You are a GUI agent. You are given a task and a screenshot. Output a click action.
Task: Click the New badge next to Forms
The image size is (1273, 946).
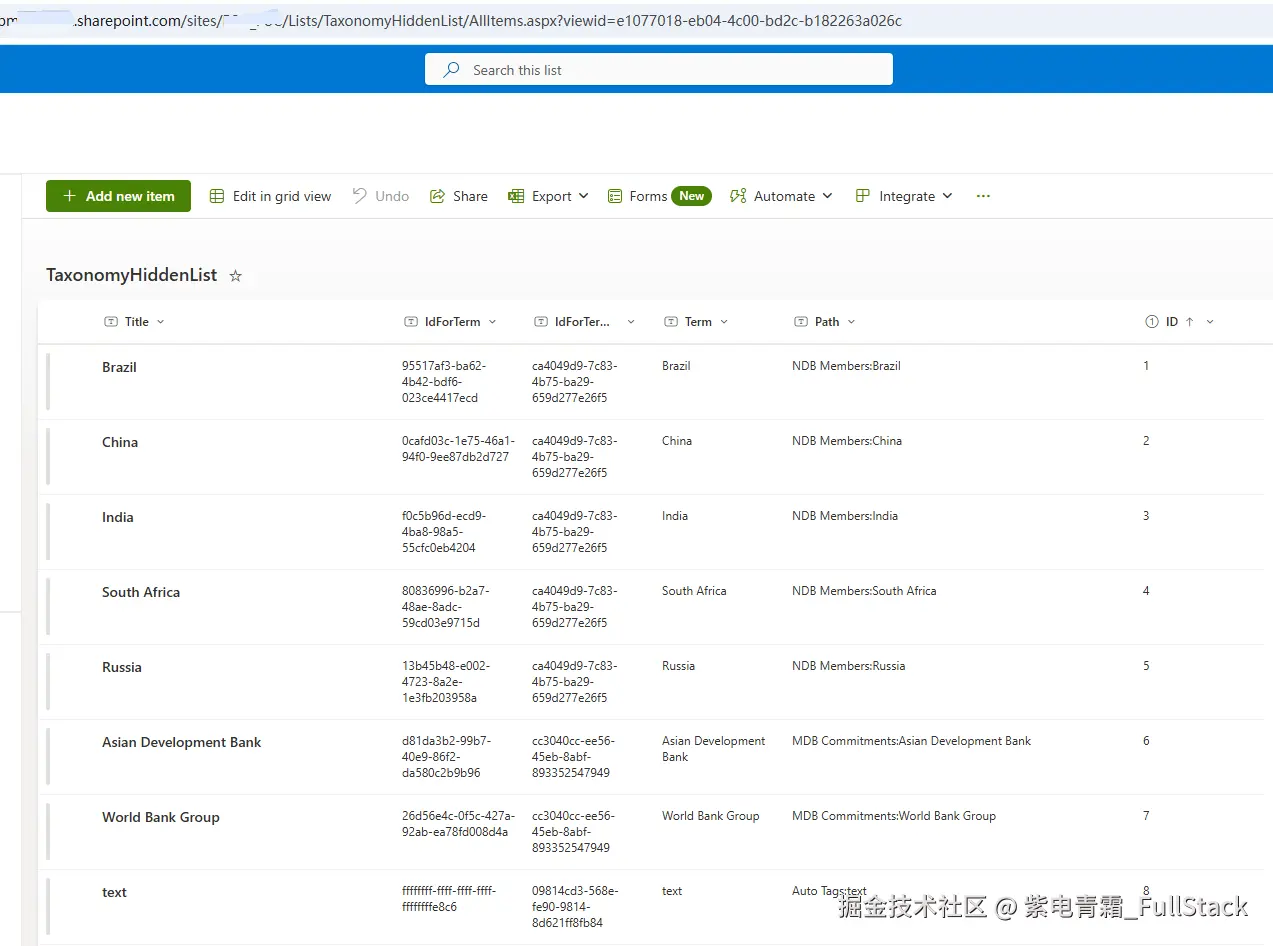click(x=691, y=196)
